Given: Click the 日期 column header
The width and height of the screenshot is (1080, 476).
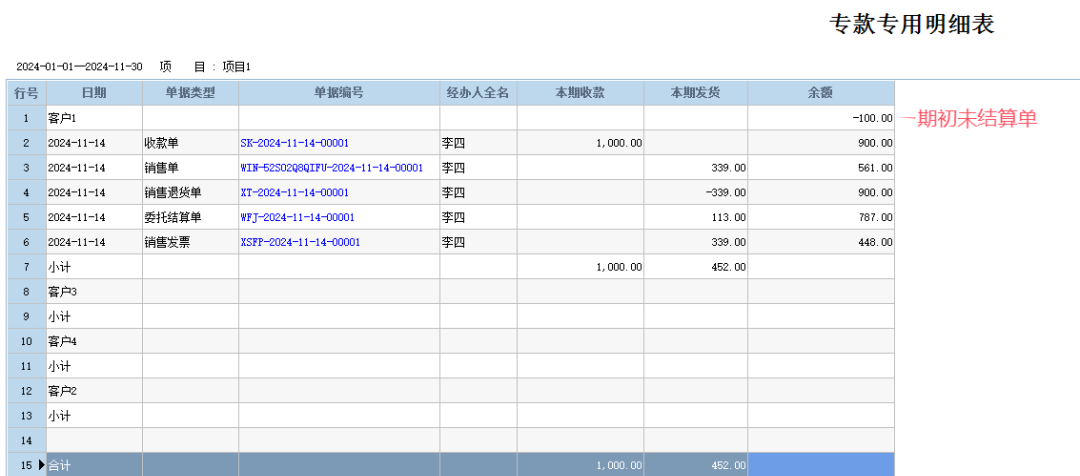Looking at the screenshot, I should point(94,93).
